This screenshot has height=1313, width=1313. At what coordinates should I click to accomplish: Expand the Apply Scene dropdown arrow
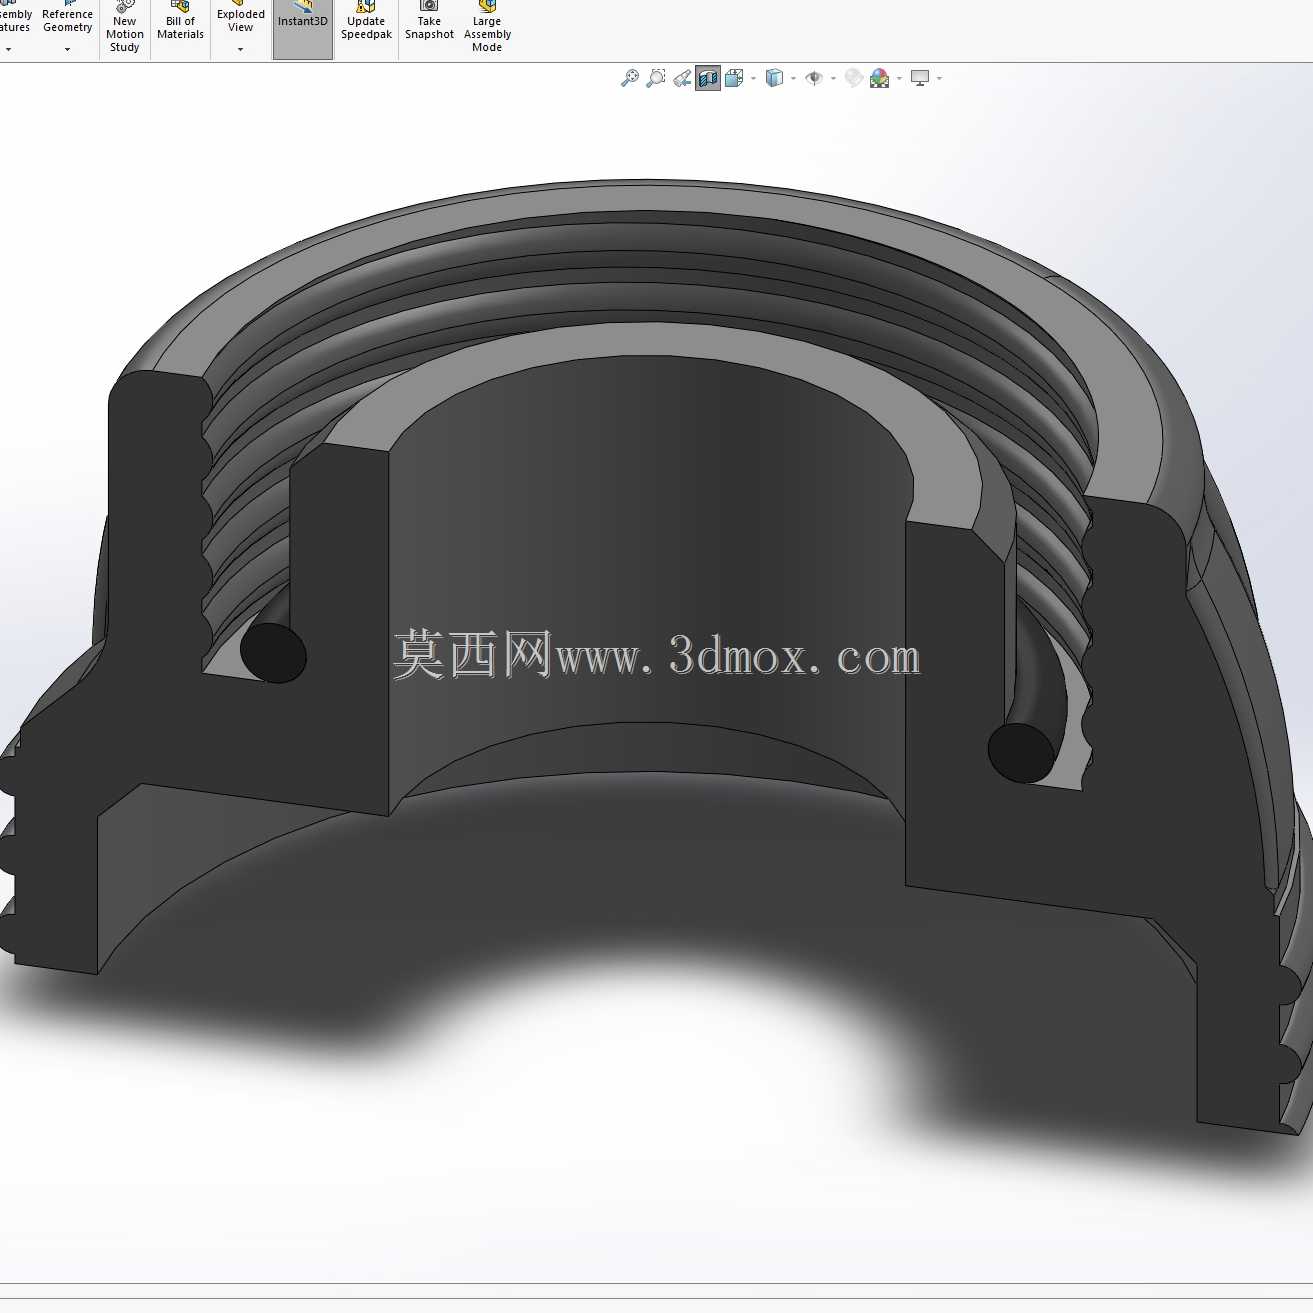click(x=899, y=78)
